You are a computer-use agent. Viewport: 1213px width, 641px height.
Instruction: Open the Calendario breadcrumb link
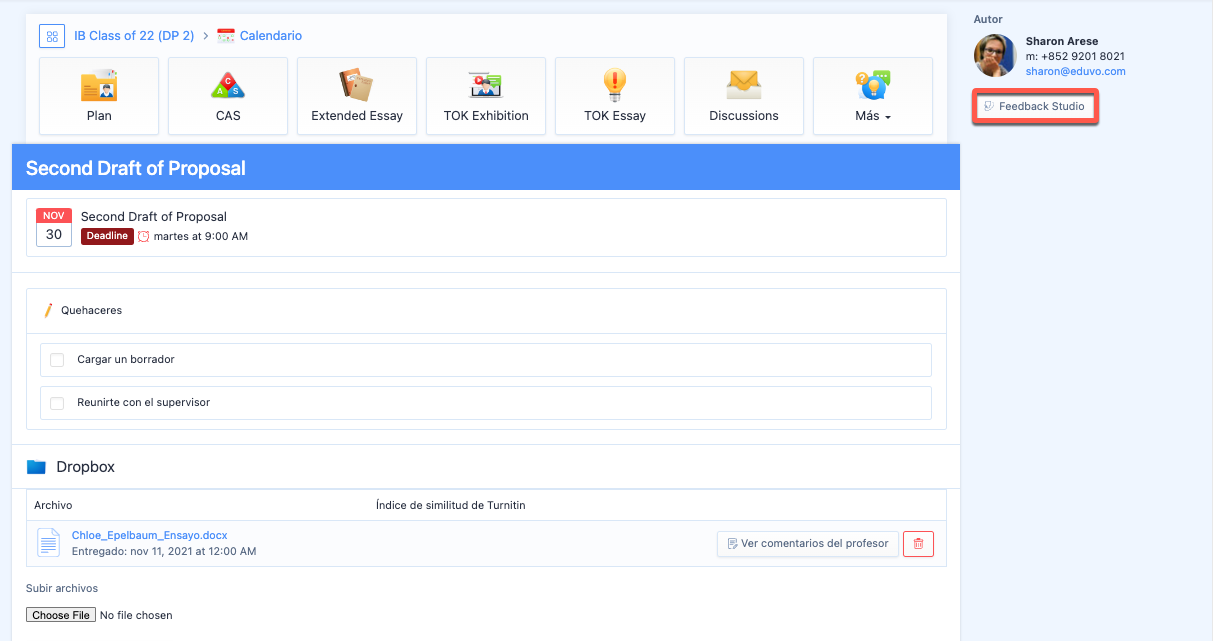[270, 36]
